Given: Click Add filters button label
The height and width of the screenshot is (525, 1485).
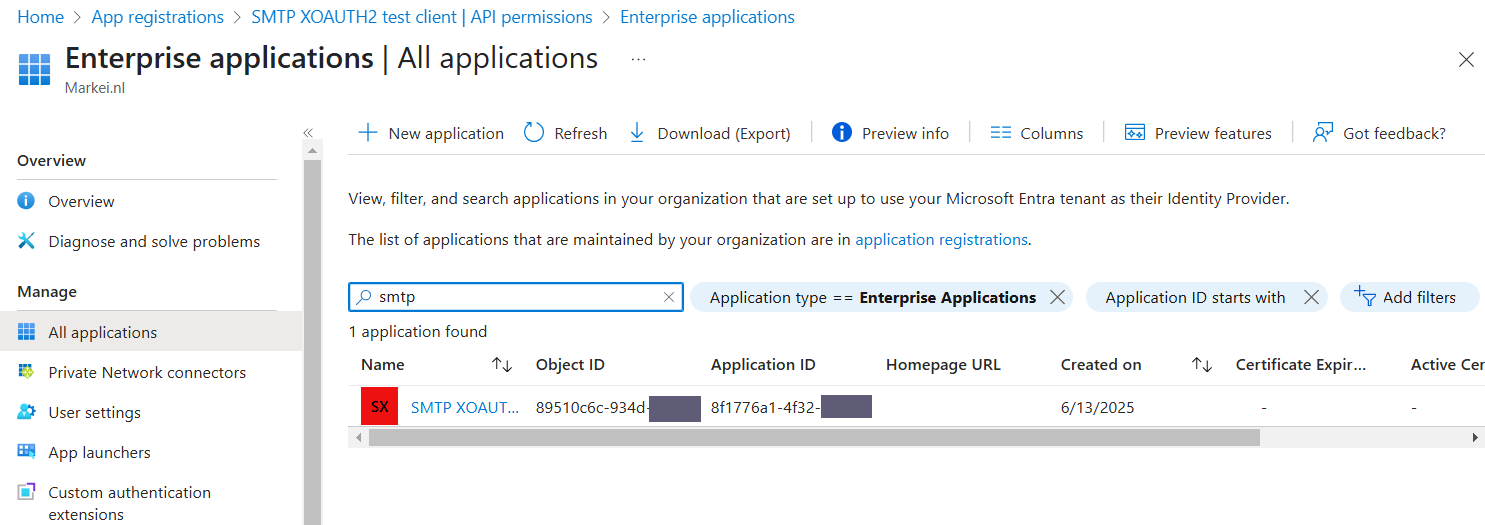Looking at the screenshot, I should click(x=1419, y=297).
